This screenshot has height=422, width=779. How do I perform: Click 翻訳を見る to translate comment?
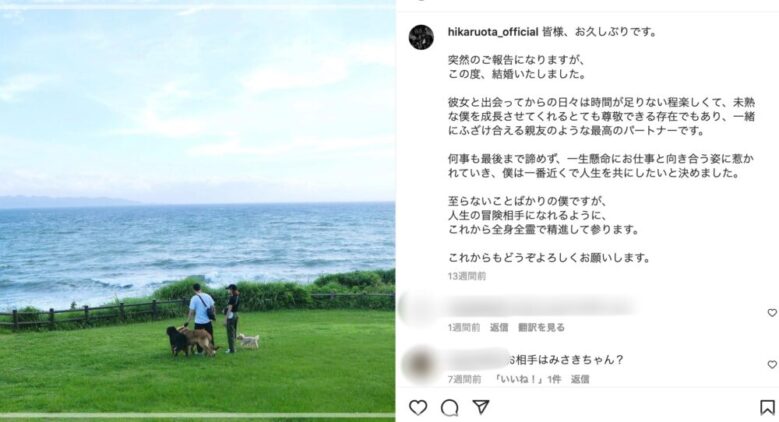pos(541,328)
